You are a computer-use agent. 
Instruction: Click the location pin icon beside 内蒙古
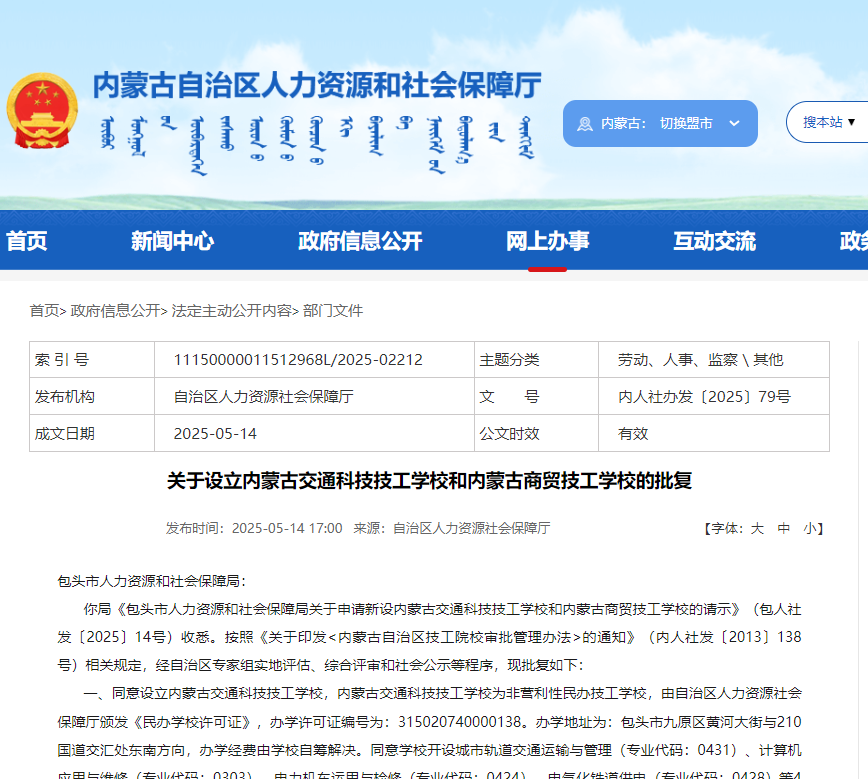coord(587,123)
